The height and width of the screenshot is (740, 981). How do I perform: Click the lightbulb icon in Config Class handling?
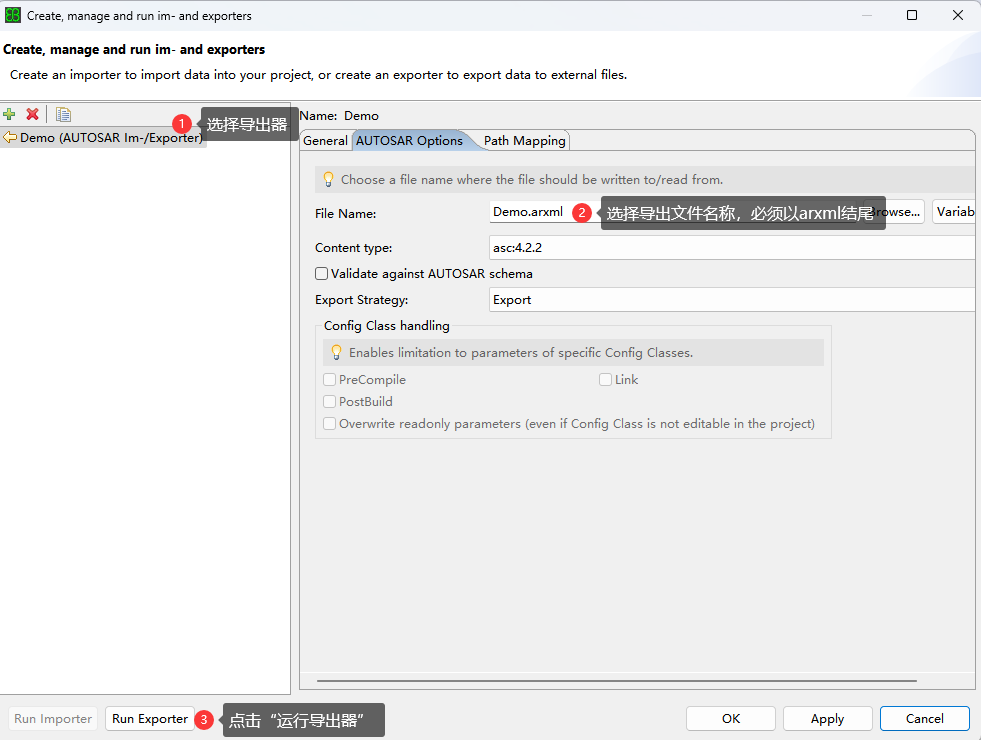click(336, 352)
